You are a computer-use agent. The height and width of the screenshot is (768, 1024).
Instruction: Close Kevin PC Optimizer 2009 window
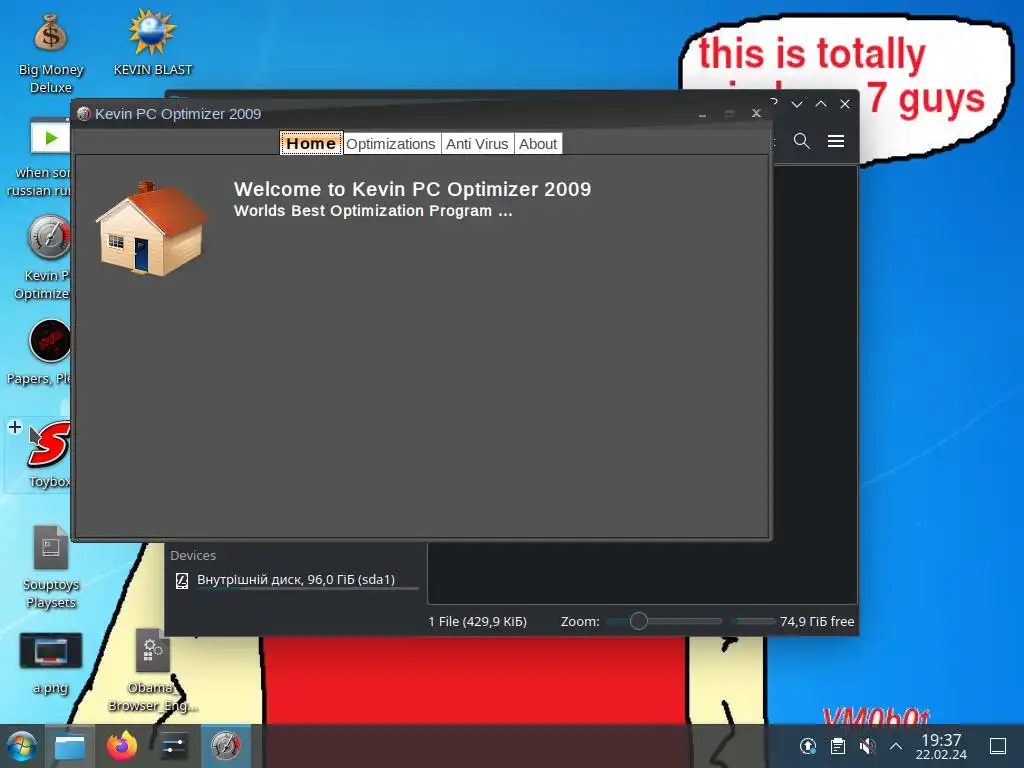click(x=756, y=113)
